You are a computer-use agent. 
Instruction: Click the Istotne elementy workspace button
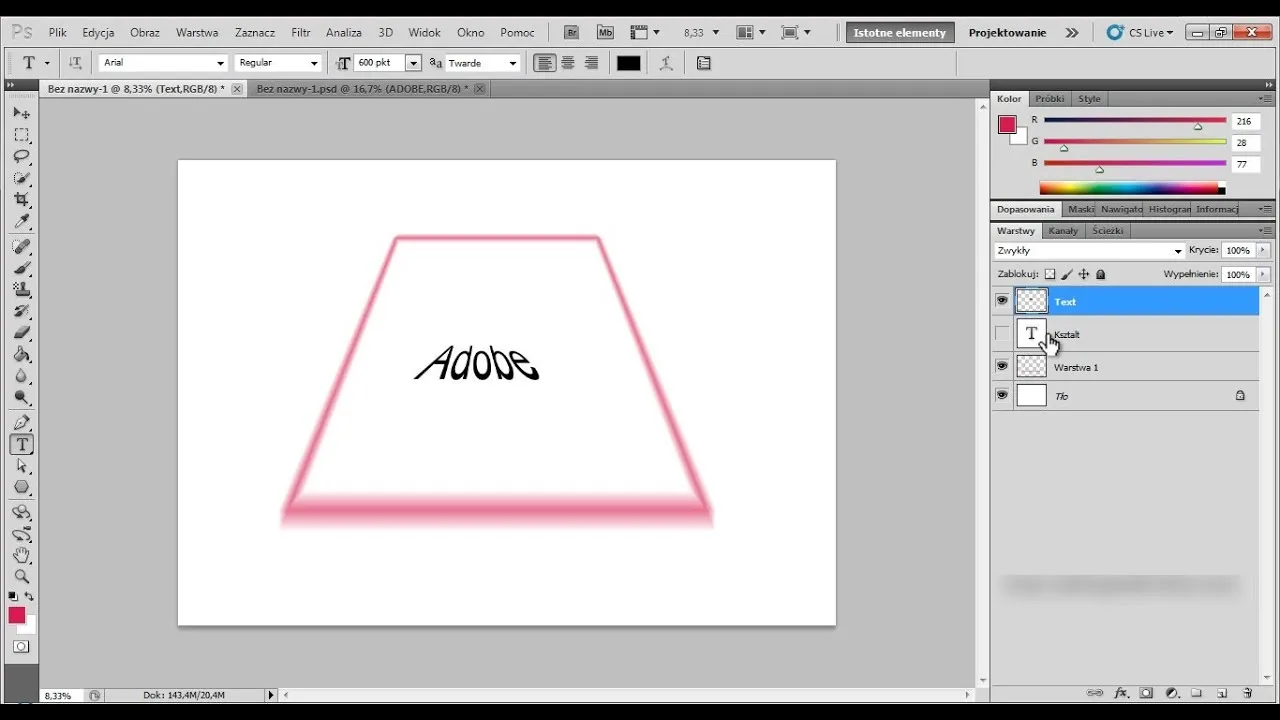point(899,33)
